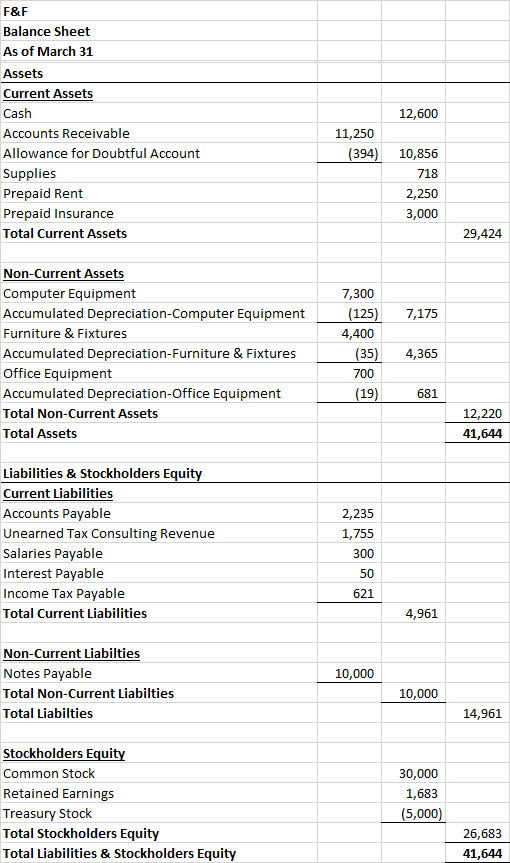
Task: Click office equipment depreciation (19)
Action: (x=366, y=394)
